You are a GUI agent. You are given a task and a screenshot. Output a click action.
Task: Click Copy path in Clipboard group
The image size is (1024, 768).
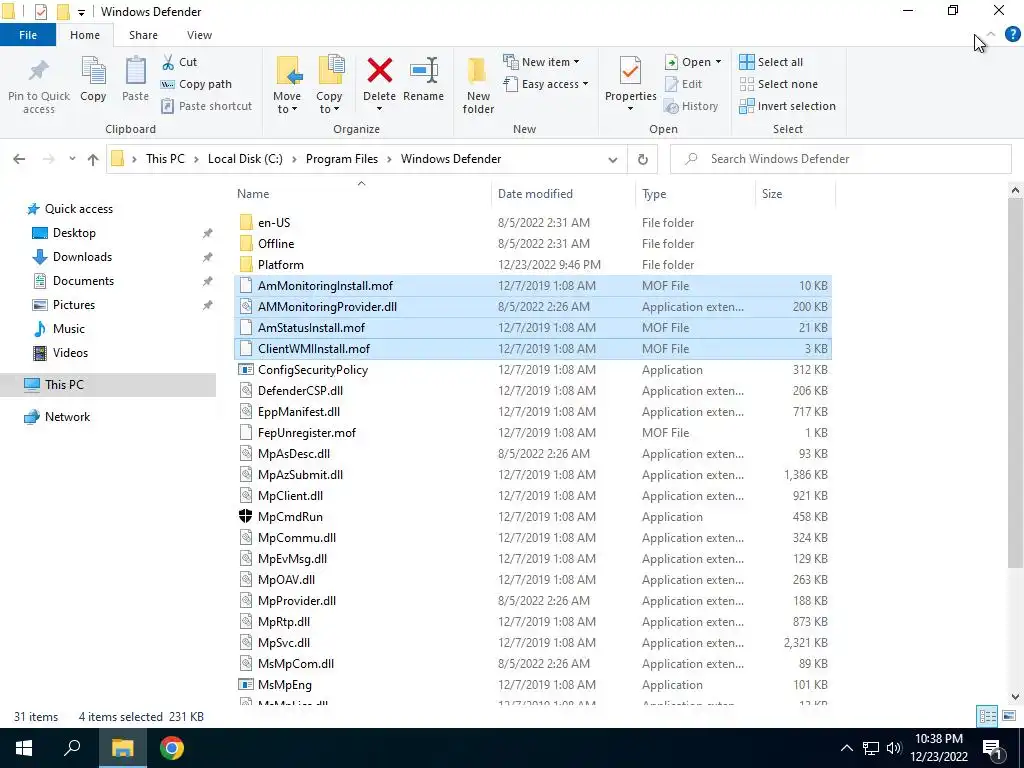tap(197, 84)
